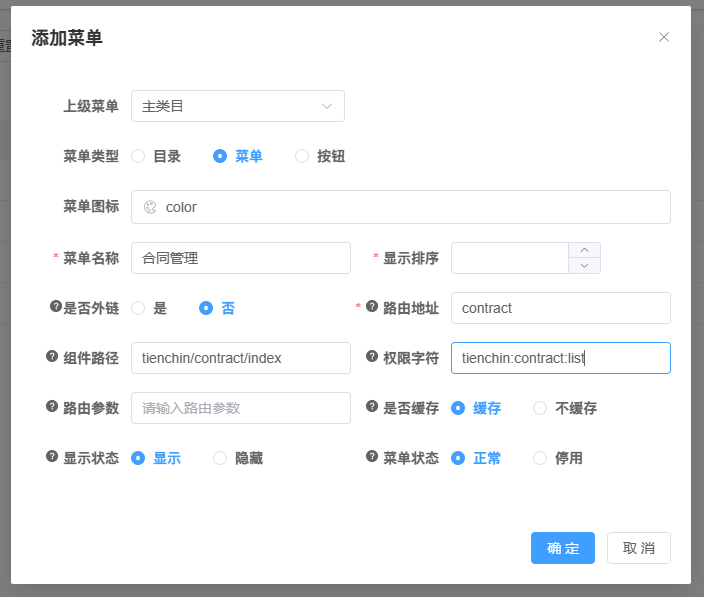Click the 菜单图标 label
The width and height of the screenshot is (704, 597).
click(91, 206)
